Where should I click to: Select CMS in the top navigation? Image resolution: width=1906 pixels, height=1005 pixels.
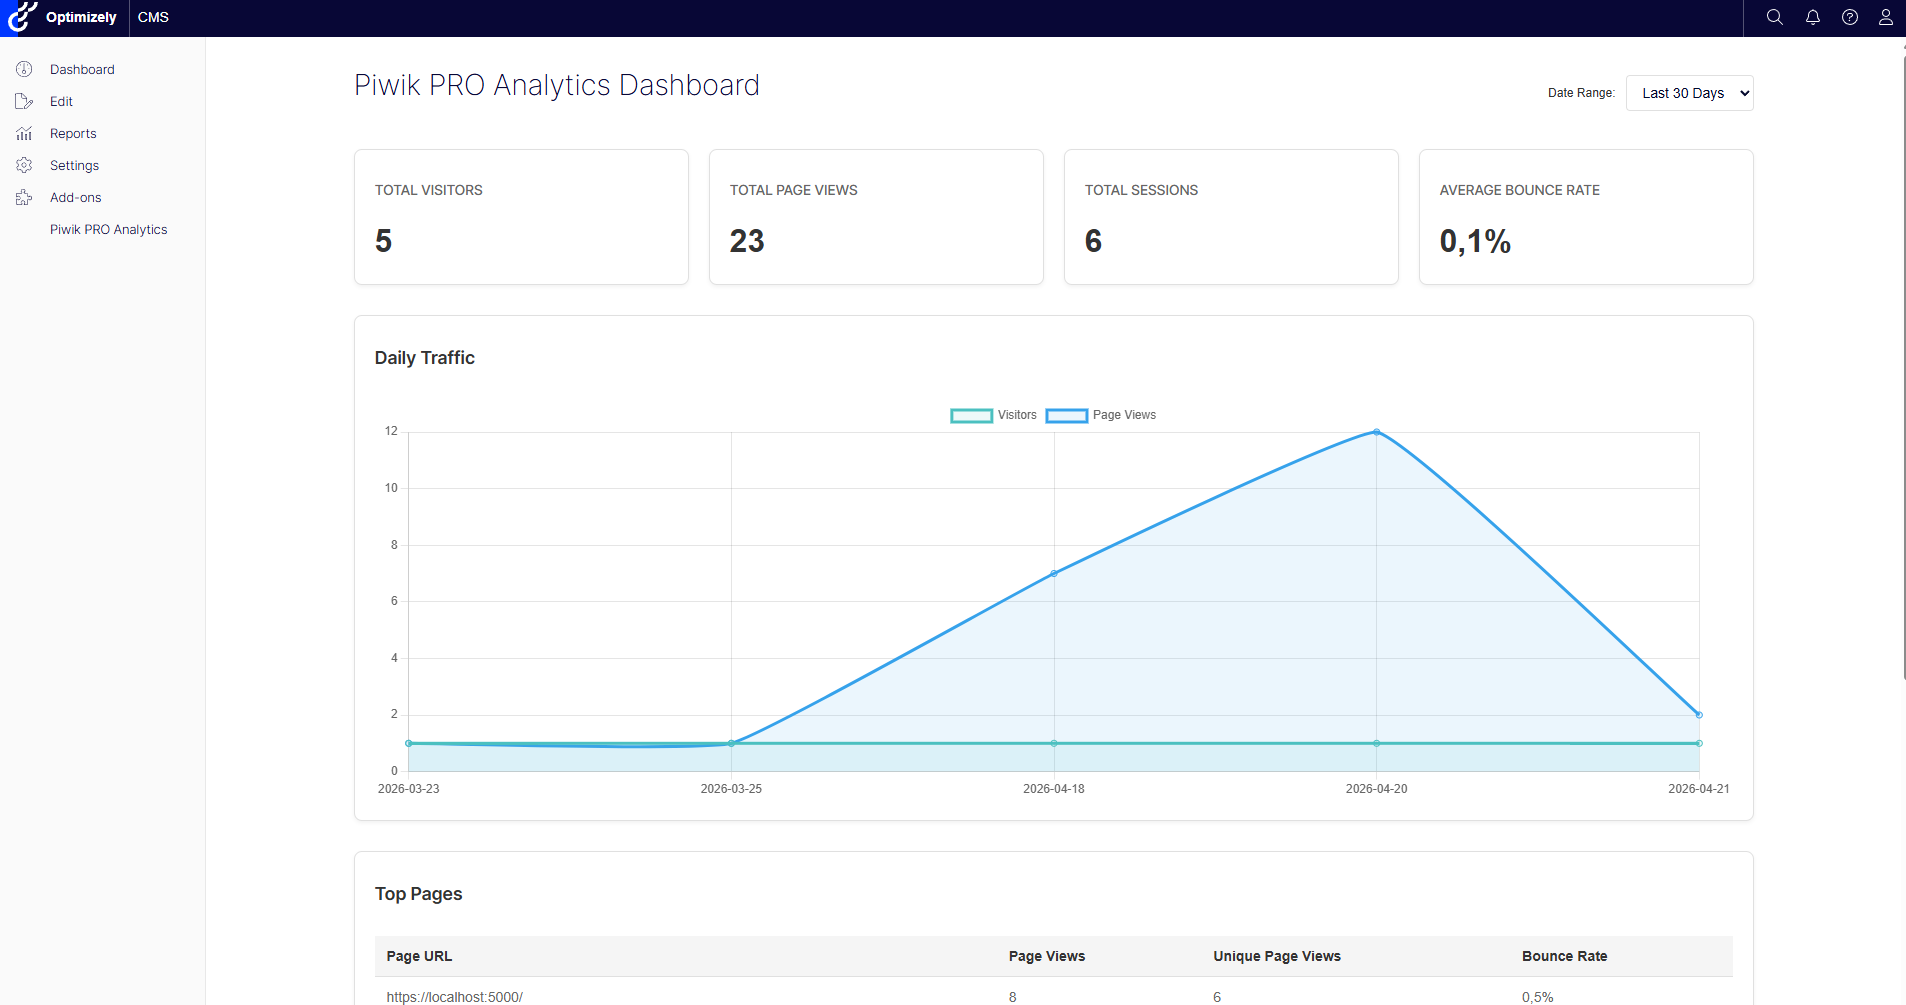(x=153, y=17)
